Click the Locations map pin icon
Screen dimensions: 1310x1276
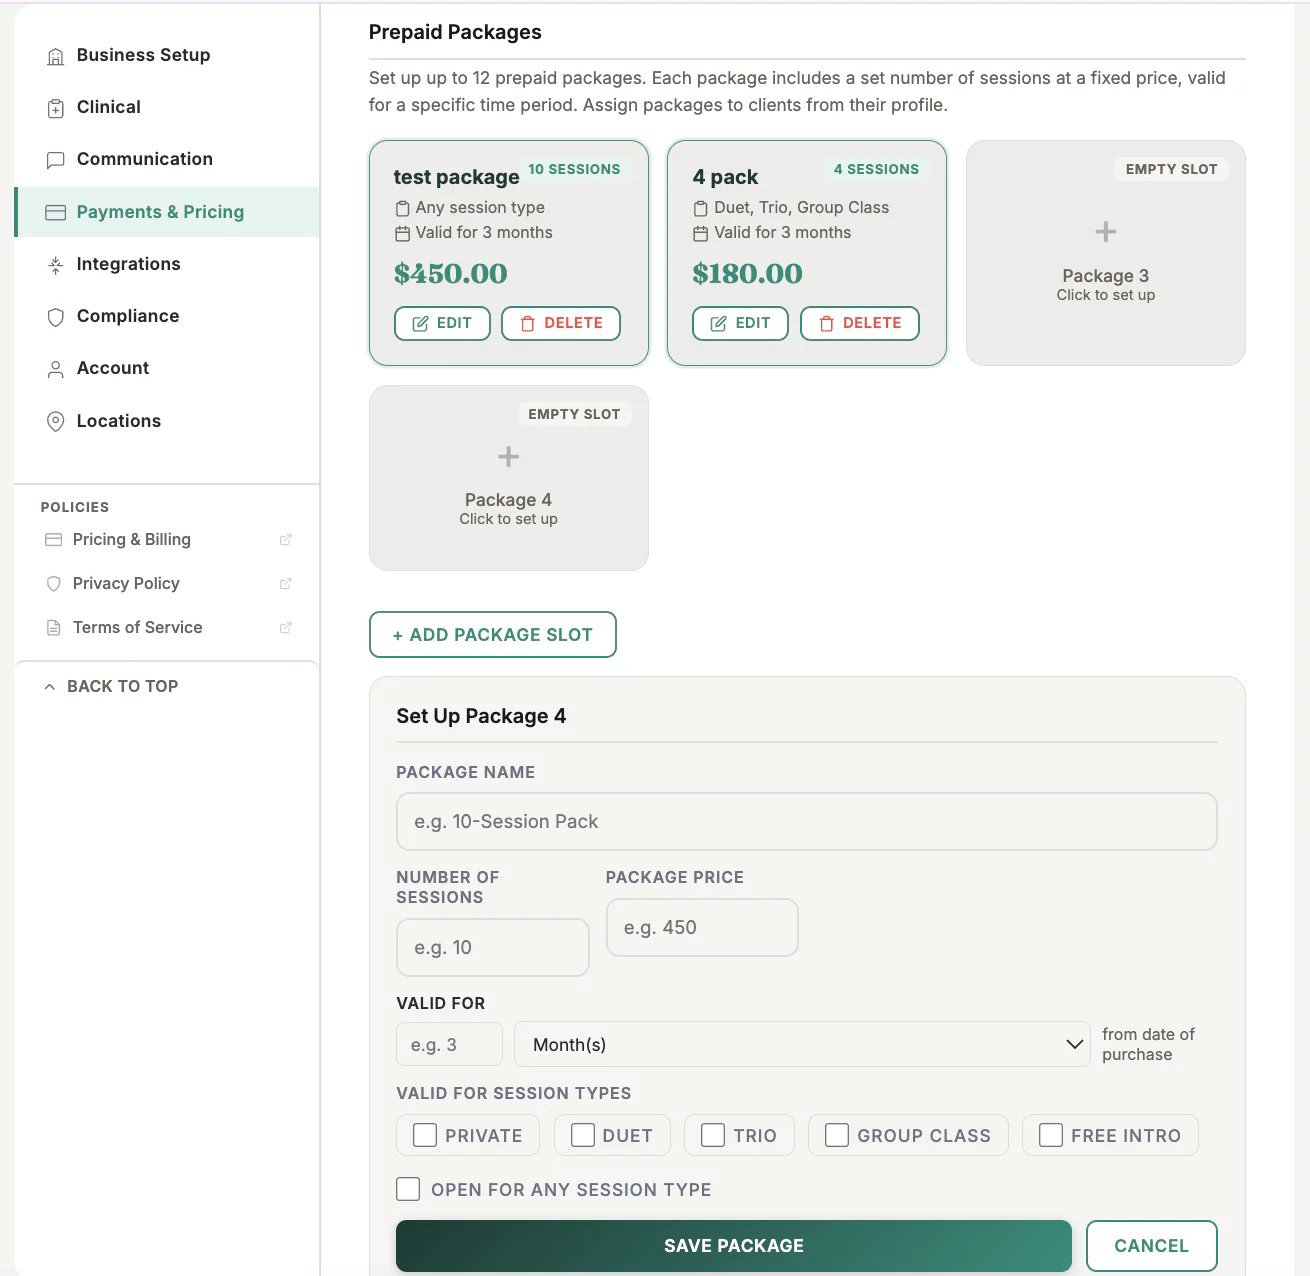56,421
